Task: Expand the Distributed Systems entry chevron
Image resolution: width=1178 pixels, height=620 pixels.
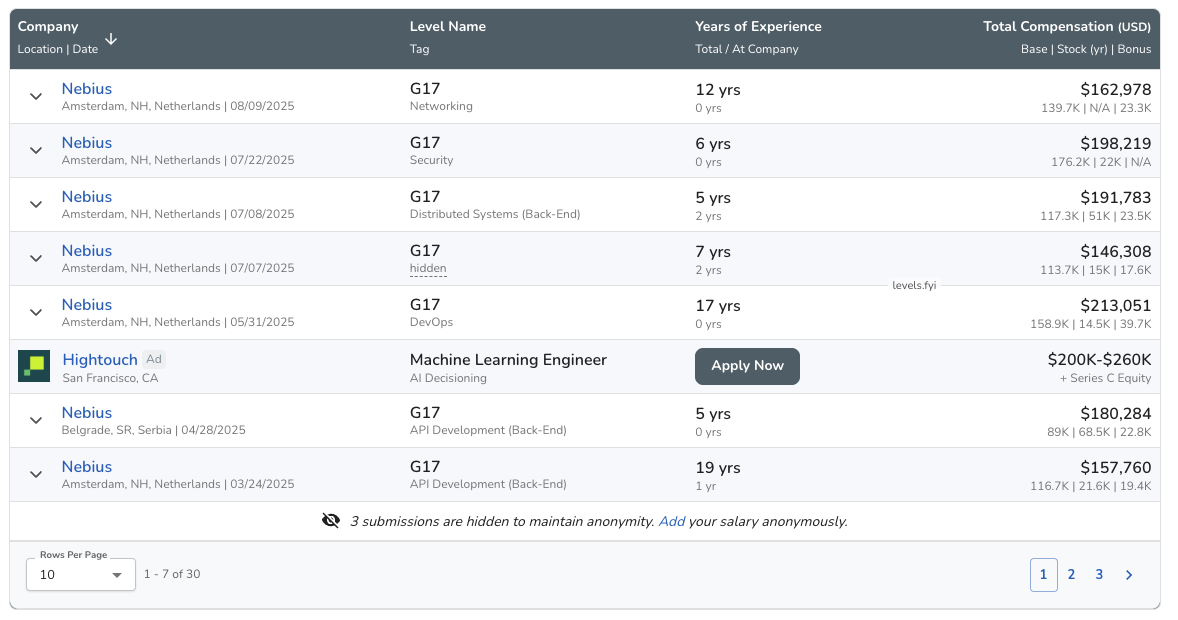Action: 36,204
